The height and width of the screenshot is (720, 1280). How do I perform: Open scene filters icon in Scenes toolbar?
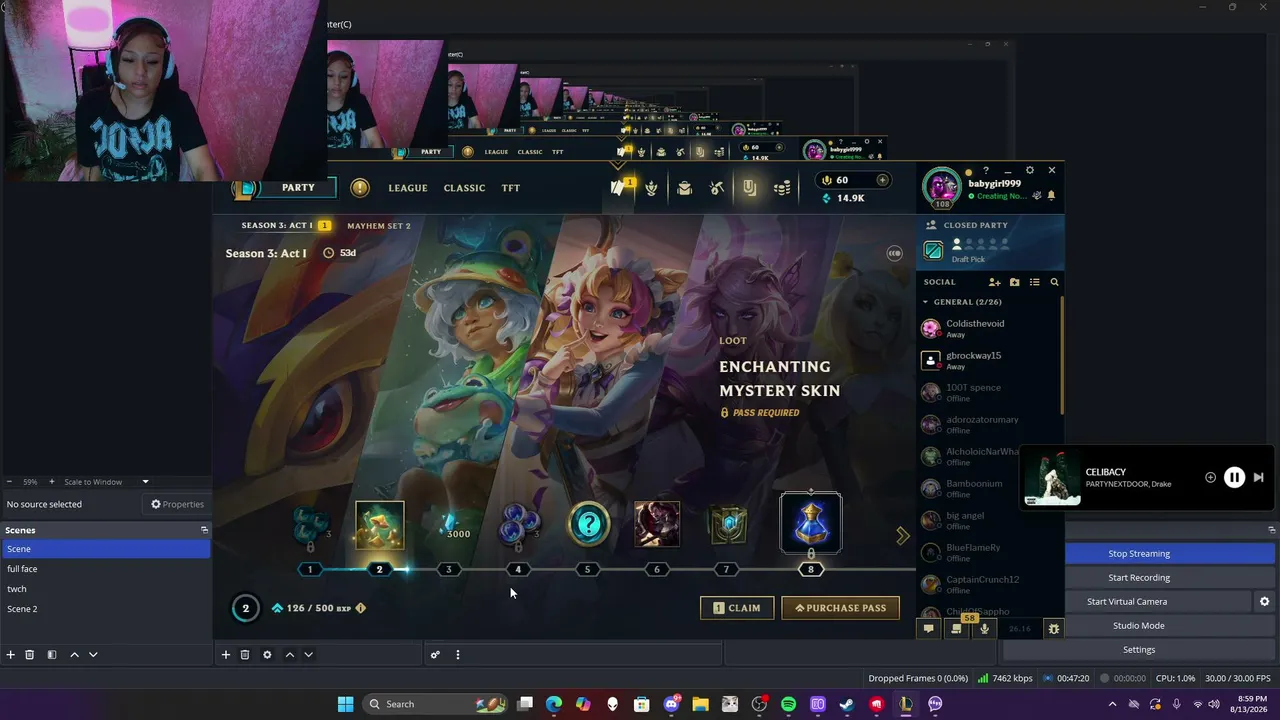(x=52, y=655)
